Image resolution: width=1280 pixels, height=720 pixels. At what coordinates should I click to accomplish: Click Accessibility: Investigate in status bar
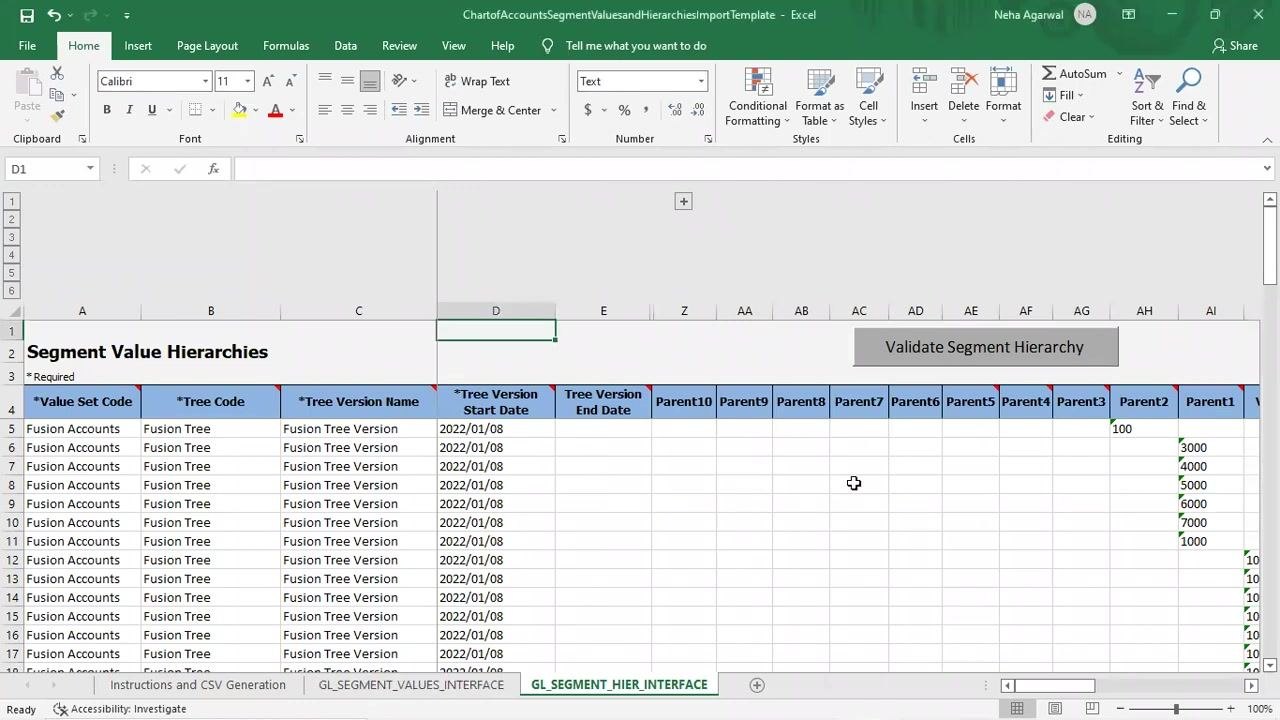pyautogui.click(x=119, y=709)
